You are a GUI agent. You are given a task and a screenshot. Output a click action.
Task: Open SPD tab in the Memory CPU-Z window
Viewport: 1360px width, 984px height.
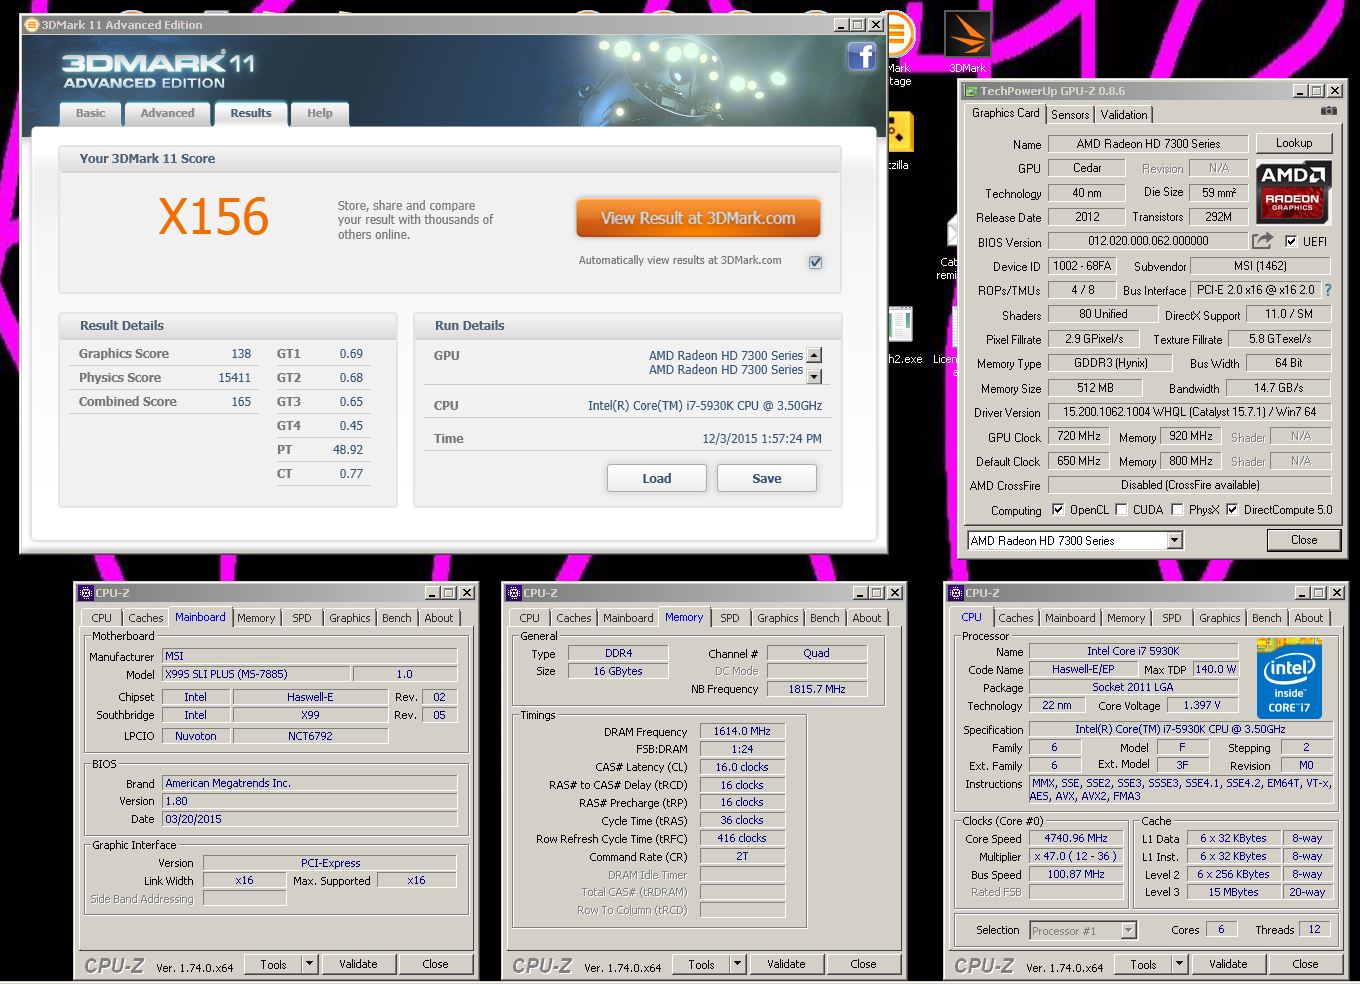pyautogui.click(x=730, y=618)
